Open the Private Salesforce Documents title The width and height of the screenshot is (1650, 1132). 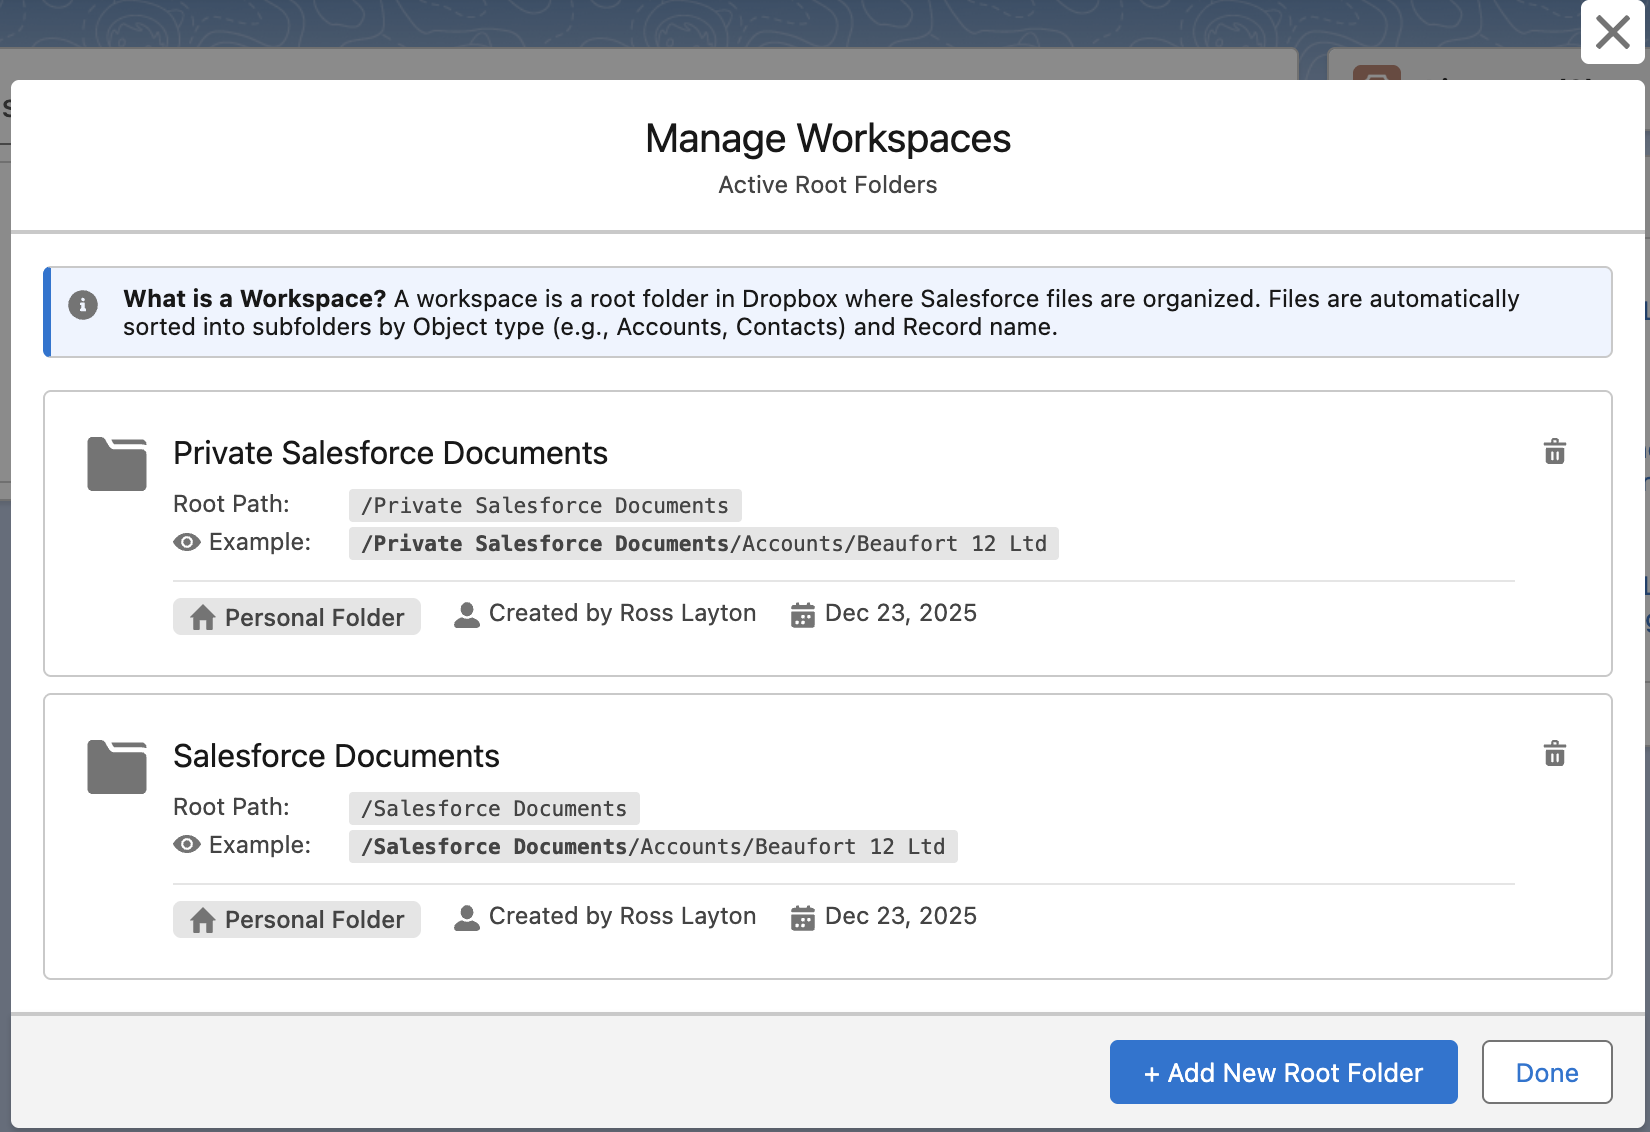(x=390, y=453)
